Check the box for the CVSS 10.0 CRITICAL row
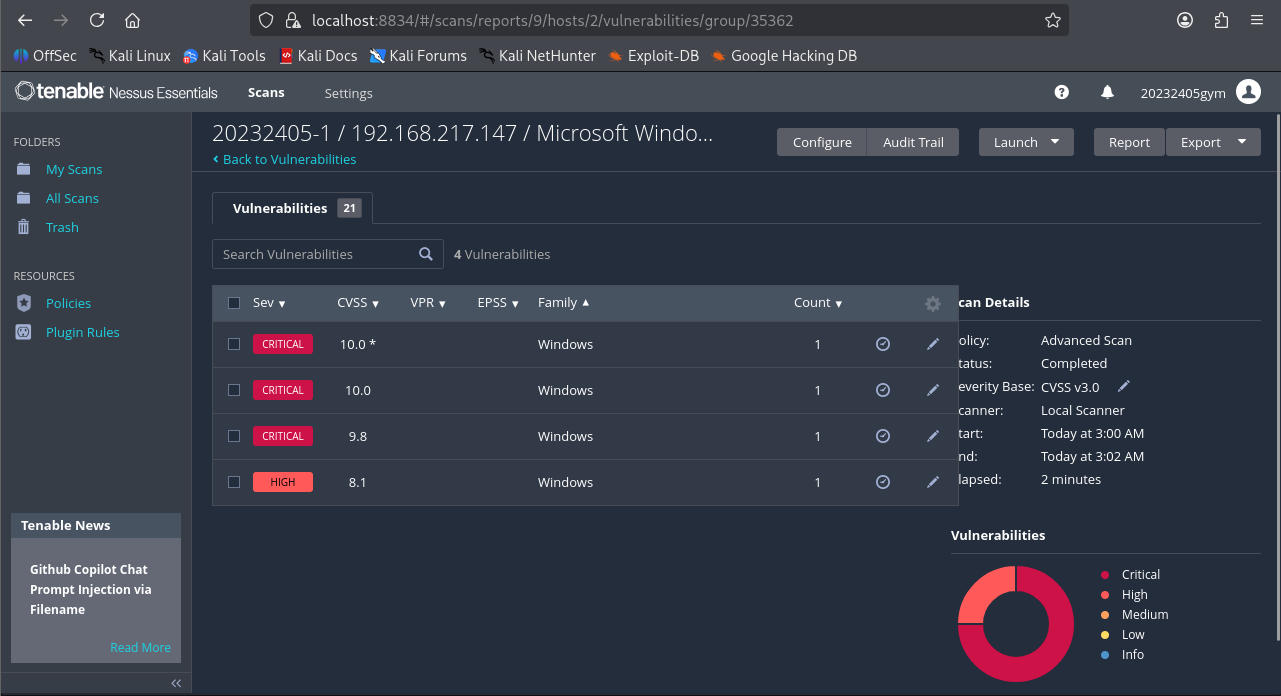Screen dimensions: 1281x696 point(234,390)
